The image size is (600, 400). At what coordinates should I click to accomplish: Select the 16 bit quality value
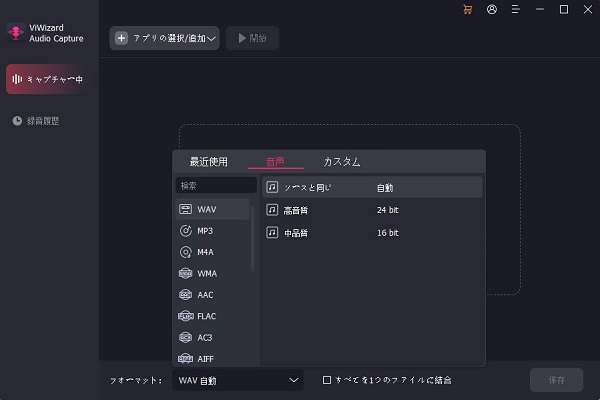pyautogui.click(x=388, y=232)
